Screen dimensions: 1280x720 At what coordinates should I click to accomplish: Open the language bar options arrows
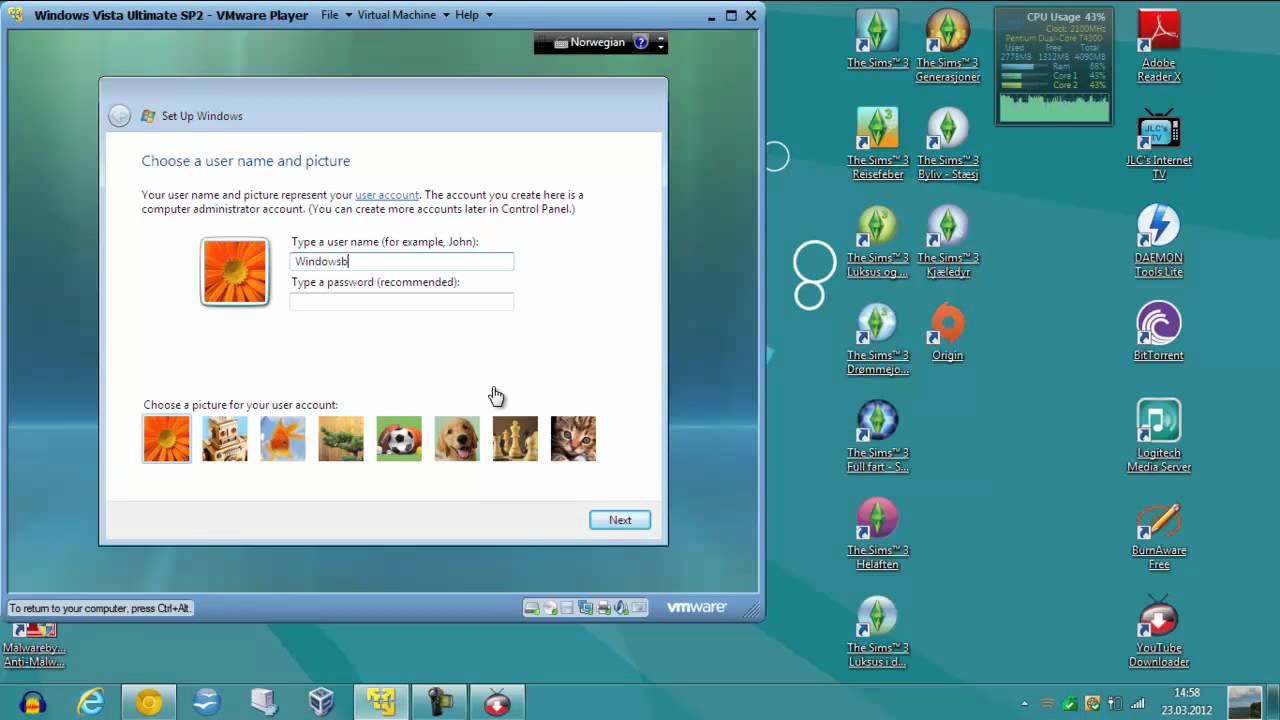(660, 43)
